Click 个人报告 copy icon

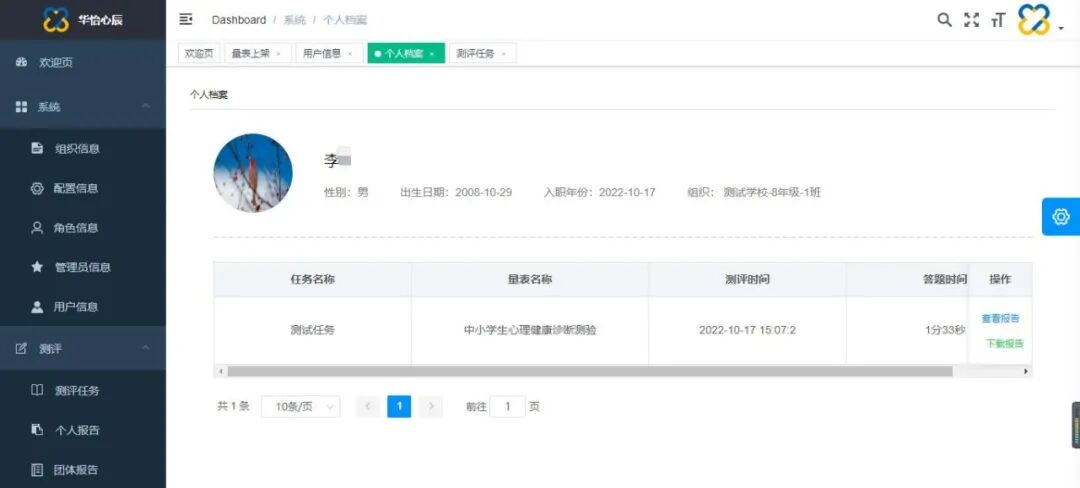pos(37,430)
